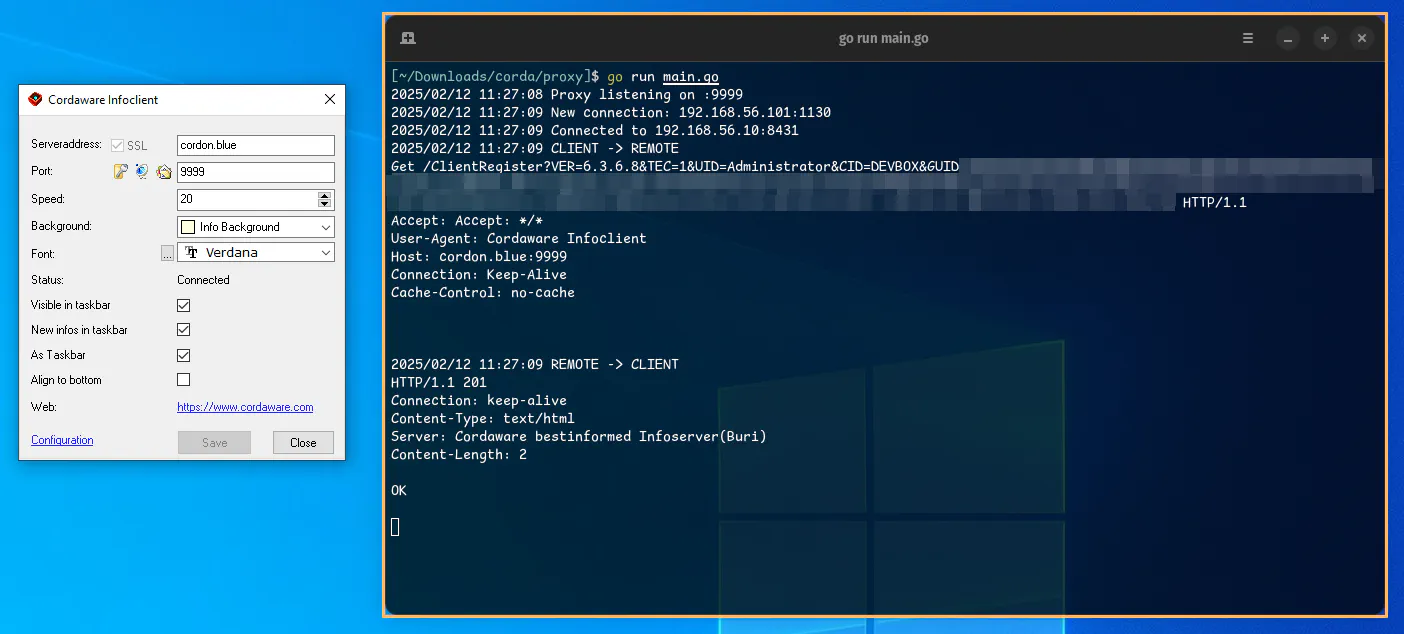Open the Verdana font dropdown
Viewport: 1404px width, 634px height.
tap(326, 253)
